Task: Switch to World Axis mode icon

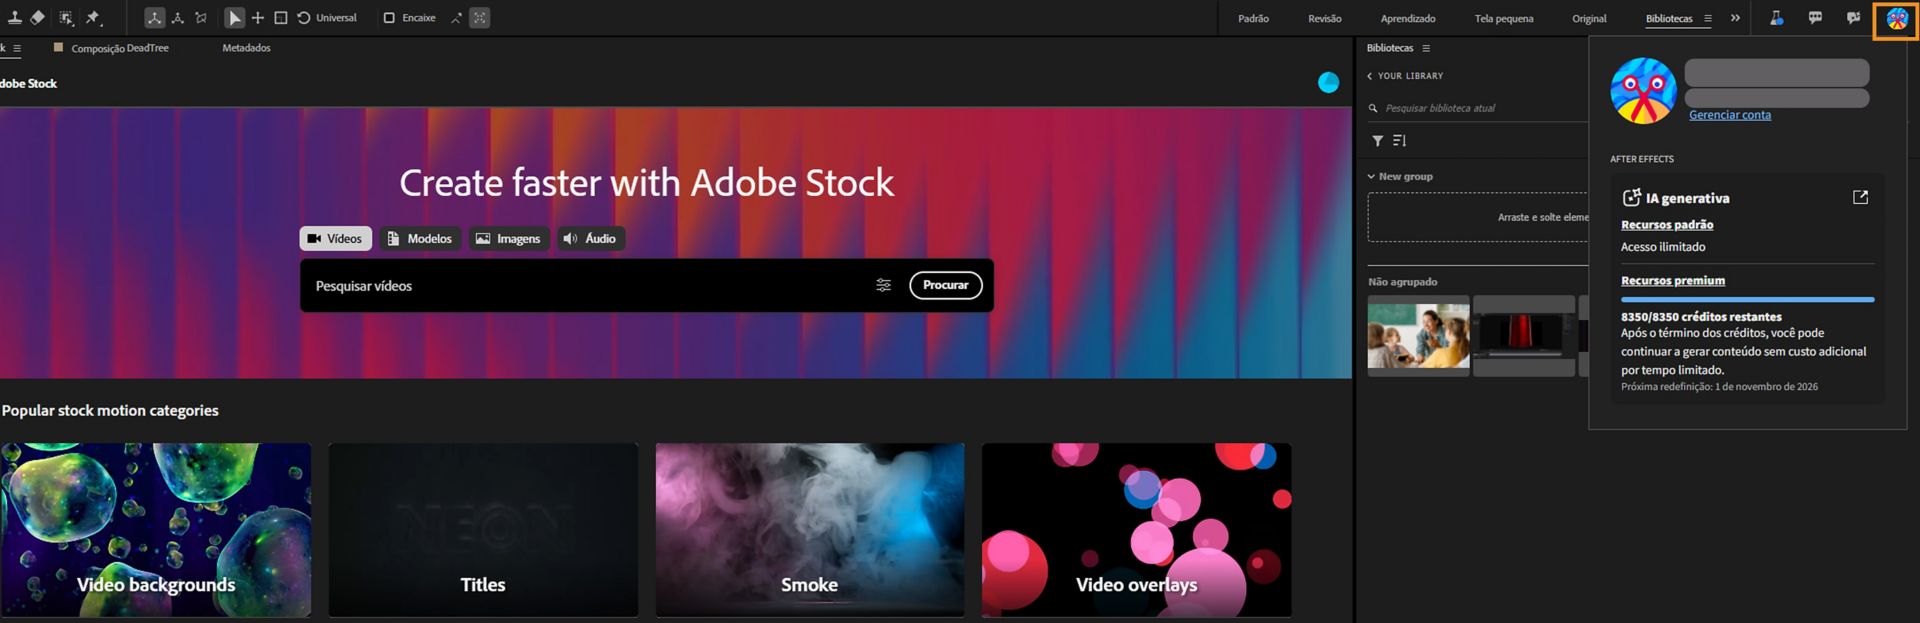Action: pyautogui.click(x=178, y=18)
